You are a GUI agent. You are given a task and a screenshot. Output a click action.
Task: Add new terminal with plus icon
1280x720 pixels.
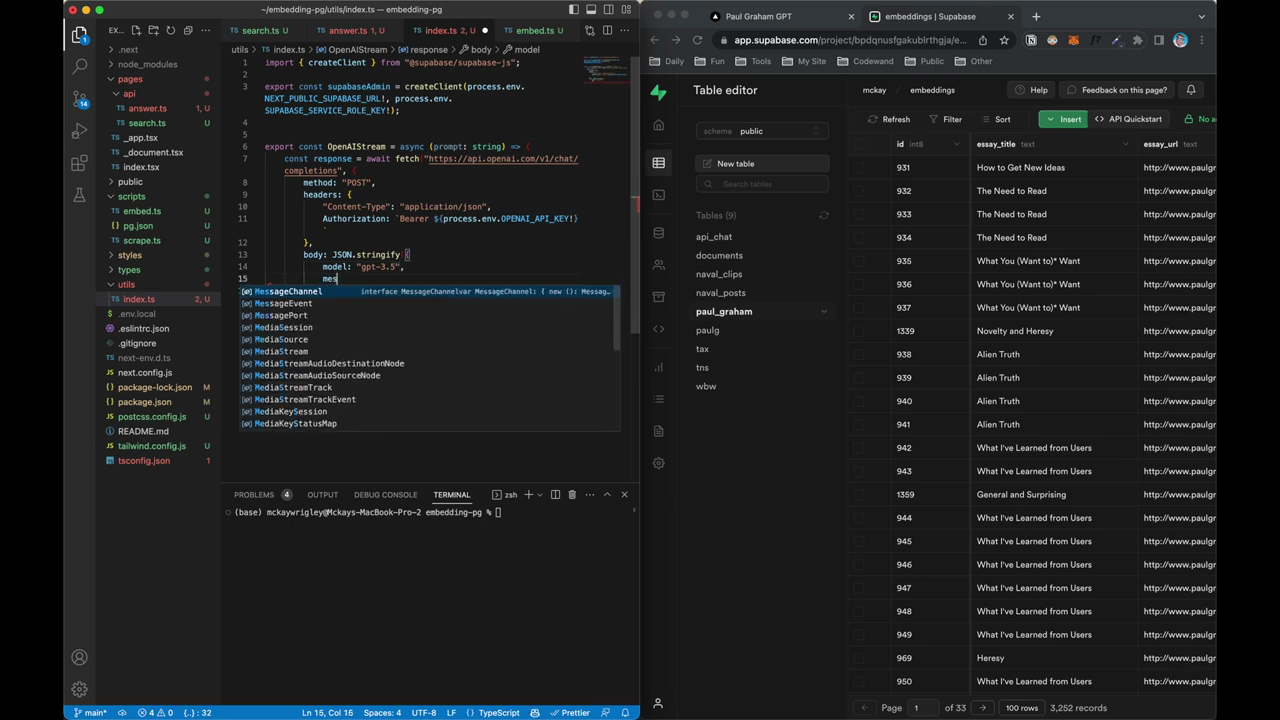pyautogui.click(x=528, y=494)
